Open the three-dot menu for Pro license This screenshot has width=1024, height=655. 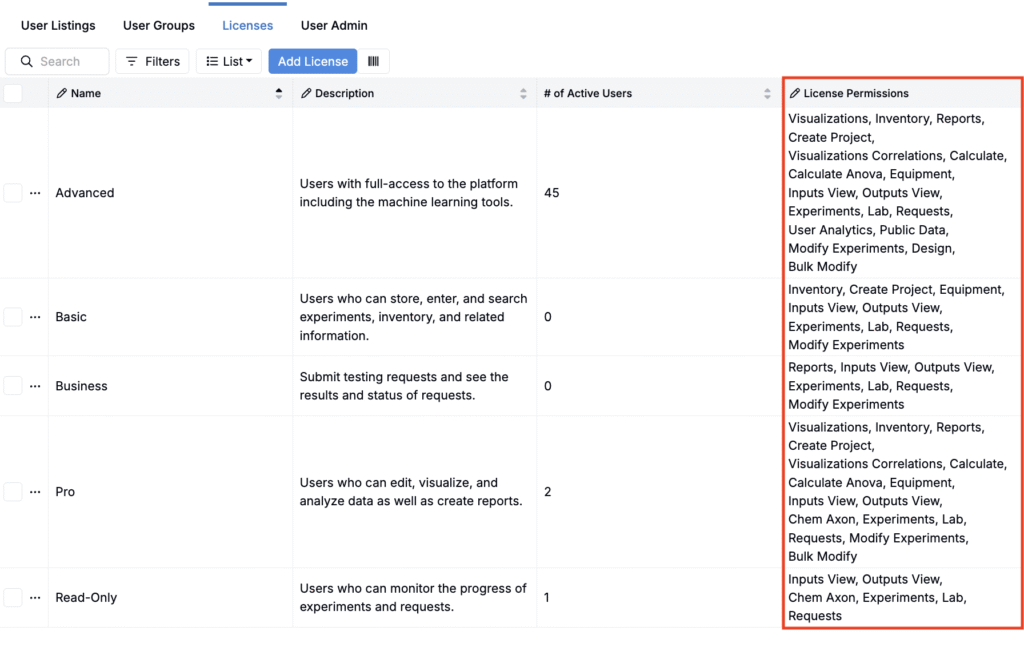pos(35,492)
